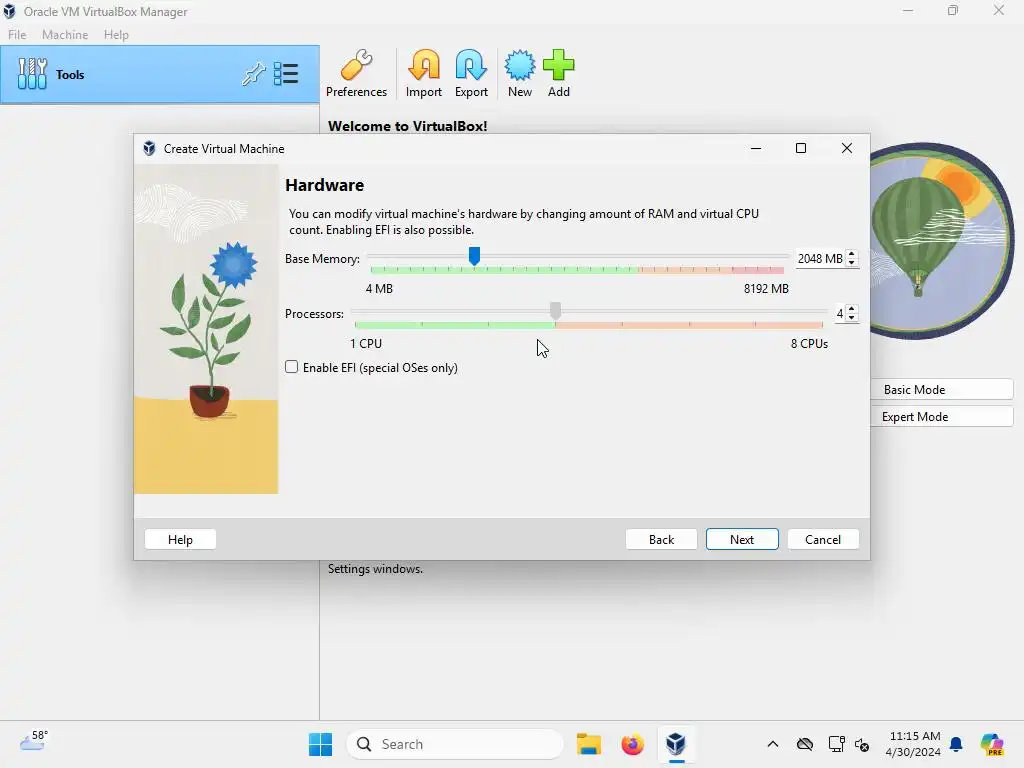This screenshot has width=1024, height=768.
Task: Click the Processors slider handle
Action: tap(555, 311)
